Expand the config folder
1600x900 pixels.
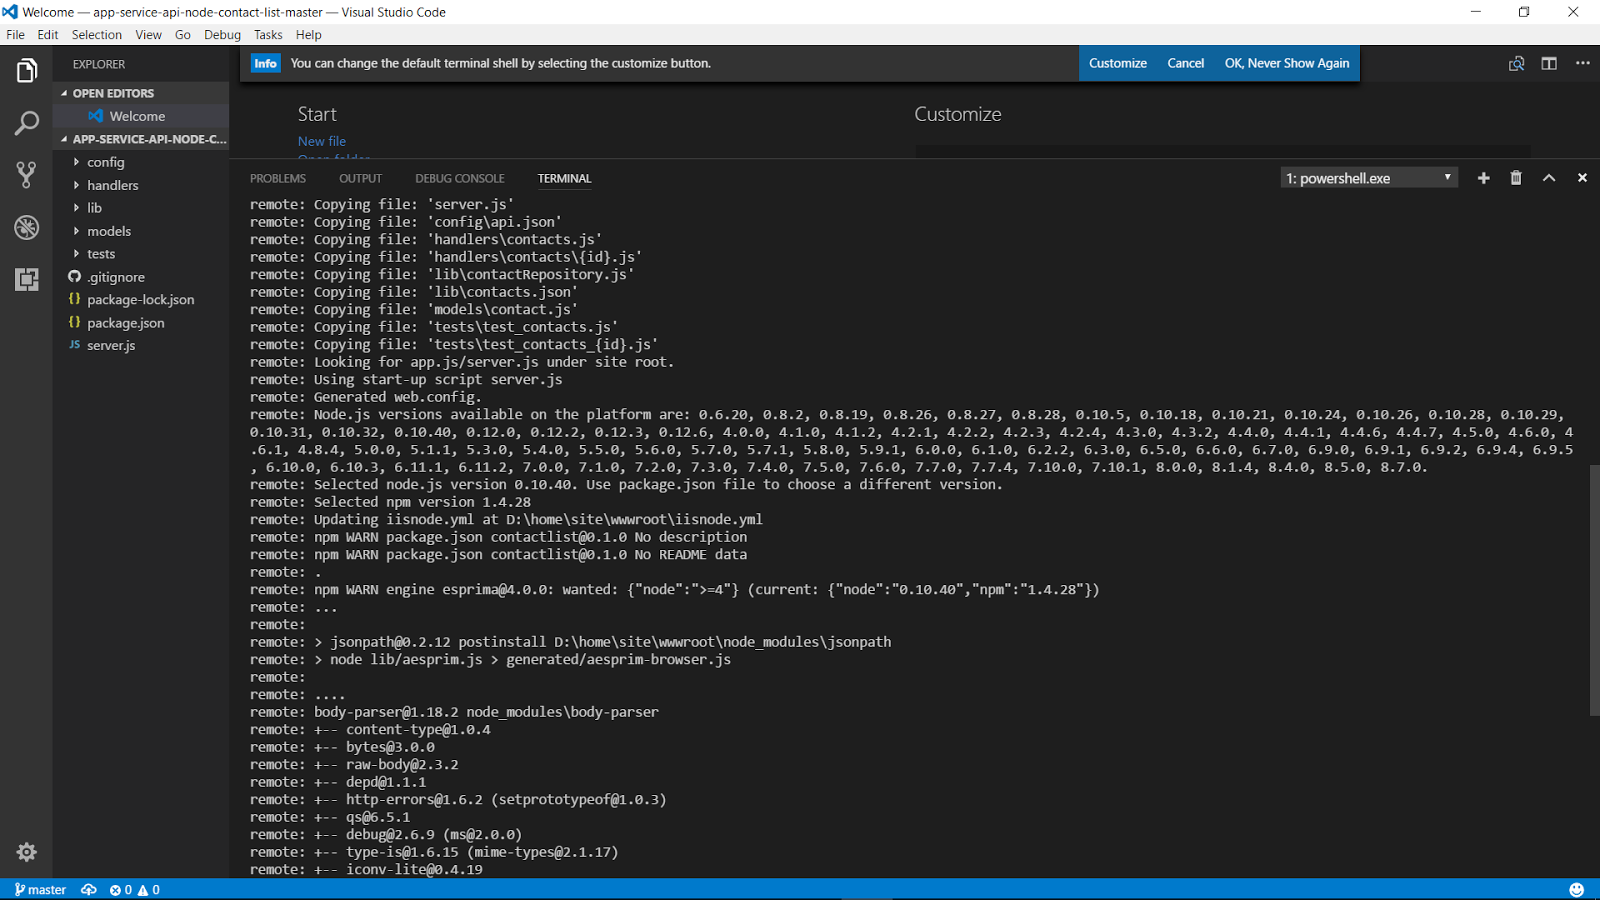pyautogui.click(x=141, y=162)
